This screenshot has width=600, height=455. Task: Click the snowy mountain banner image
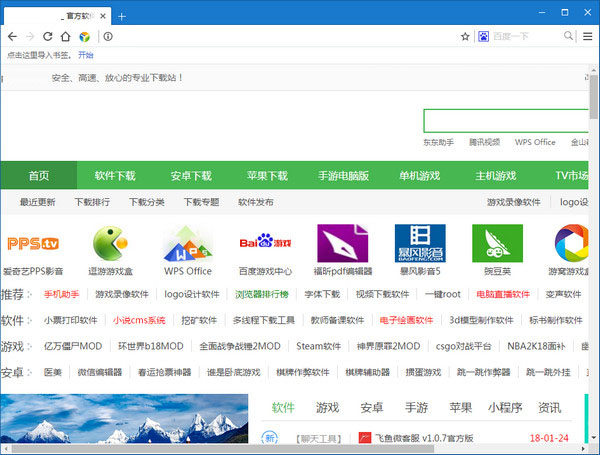(124, 418)
